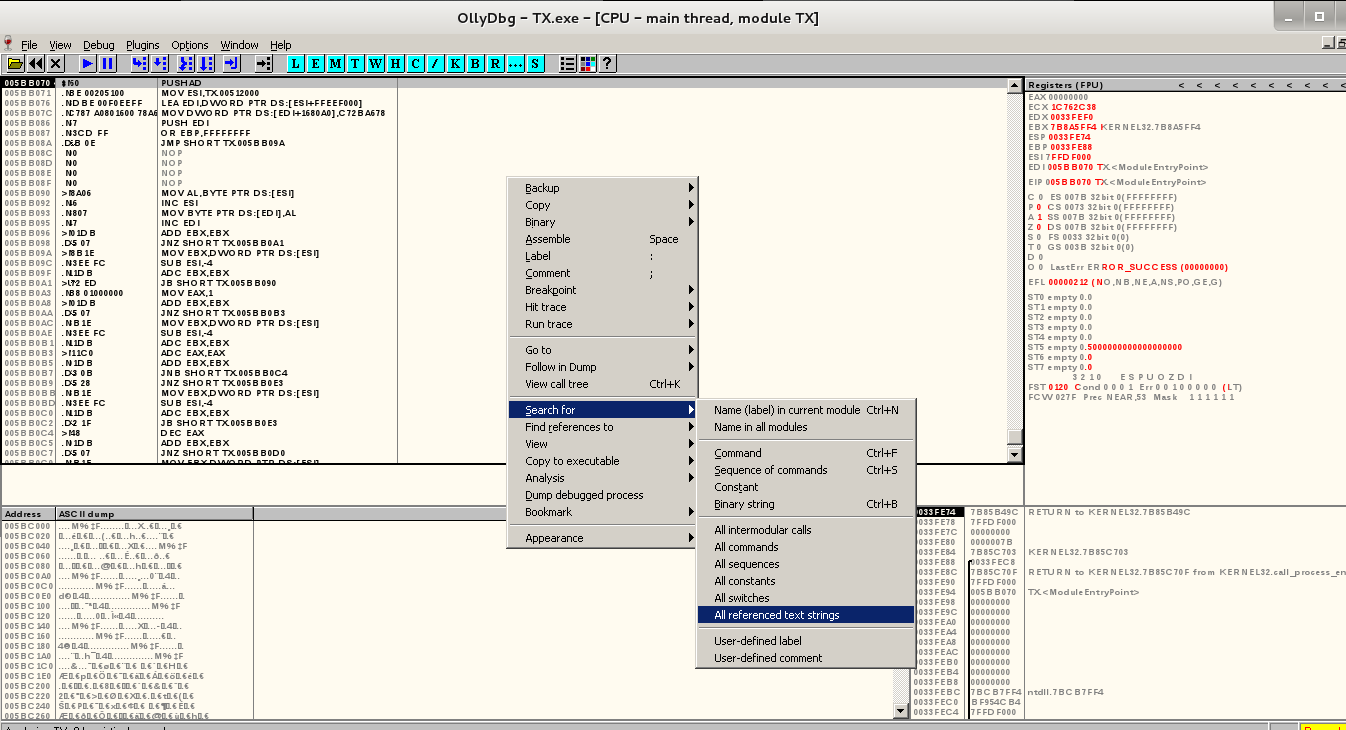
Task: Click the Open file toolbar icon
Action: pos(15,63)
